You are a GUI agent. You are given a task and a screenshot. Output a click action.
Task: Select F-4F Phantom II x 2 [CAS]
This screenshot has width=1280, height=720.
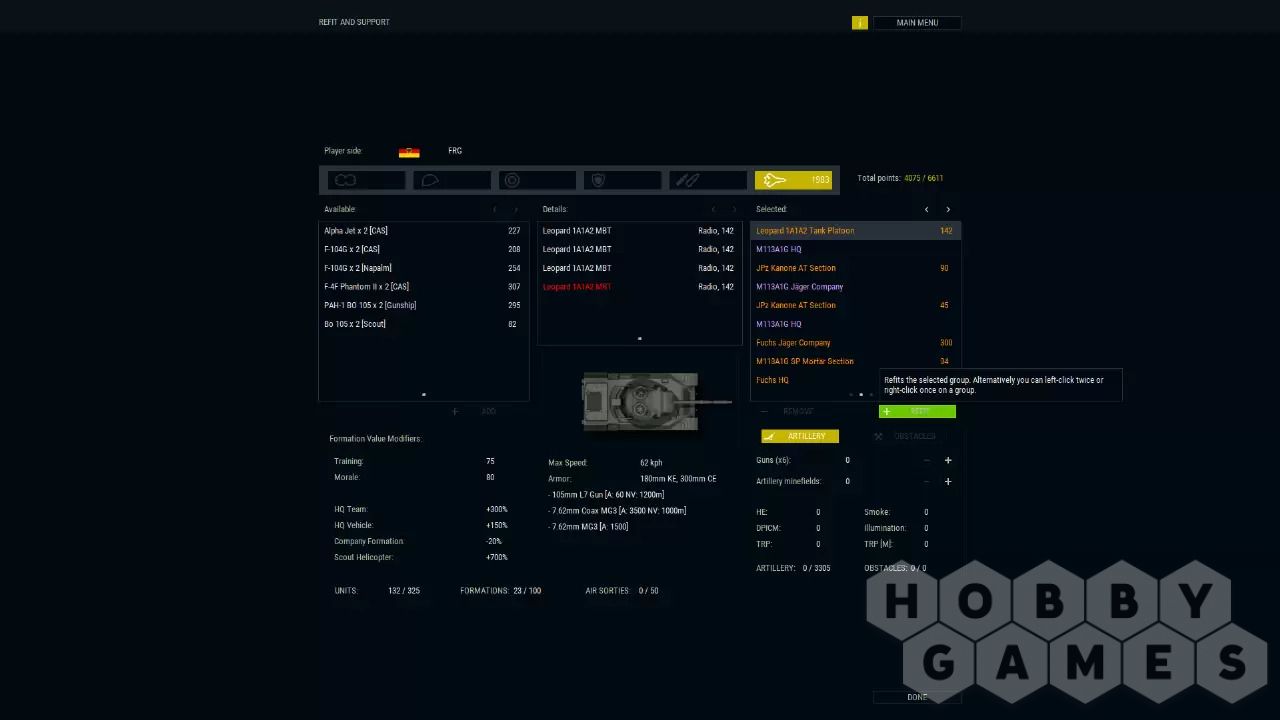(x=423, y=287)
